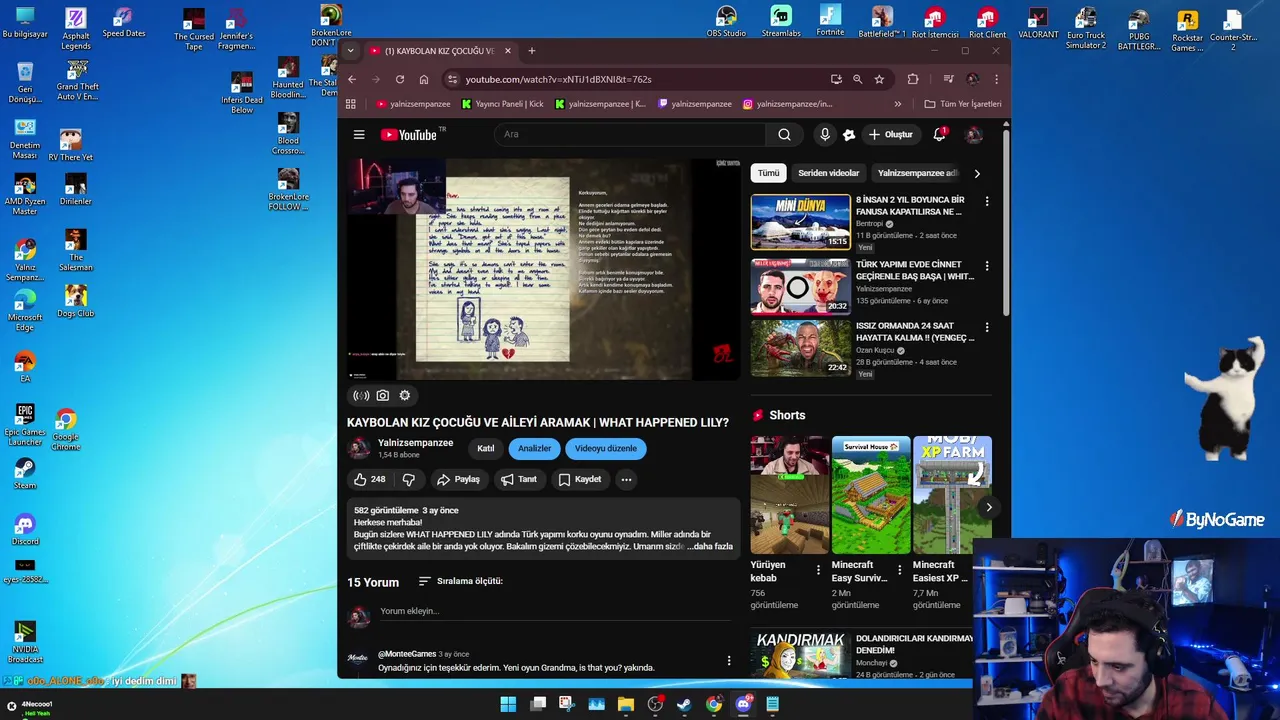Click the Yorum ekleyin comment field
Image resolution: width=1280 pixels, height=720 pixels.
(555, 611)
